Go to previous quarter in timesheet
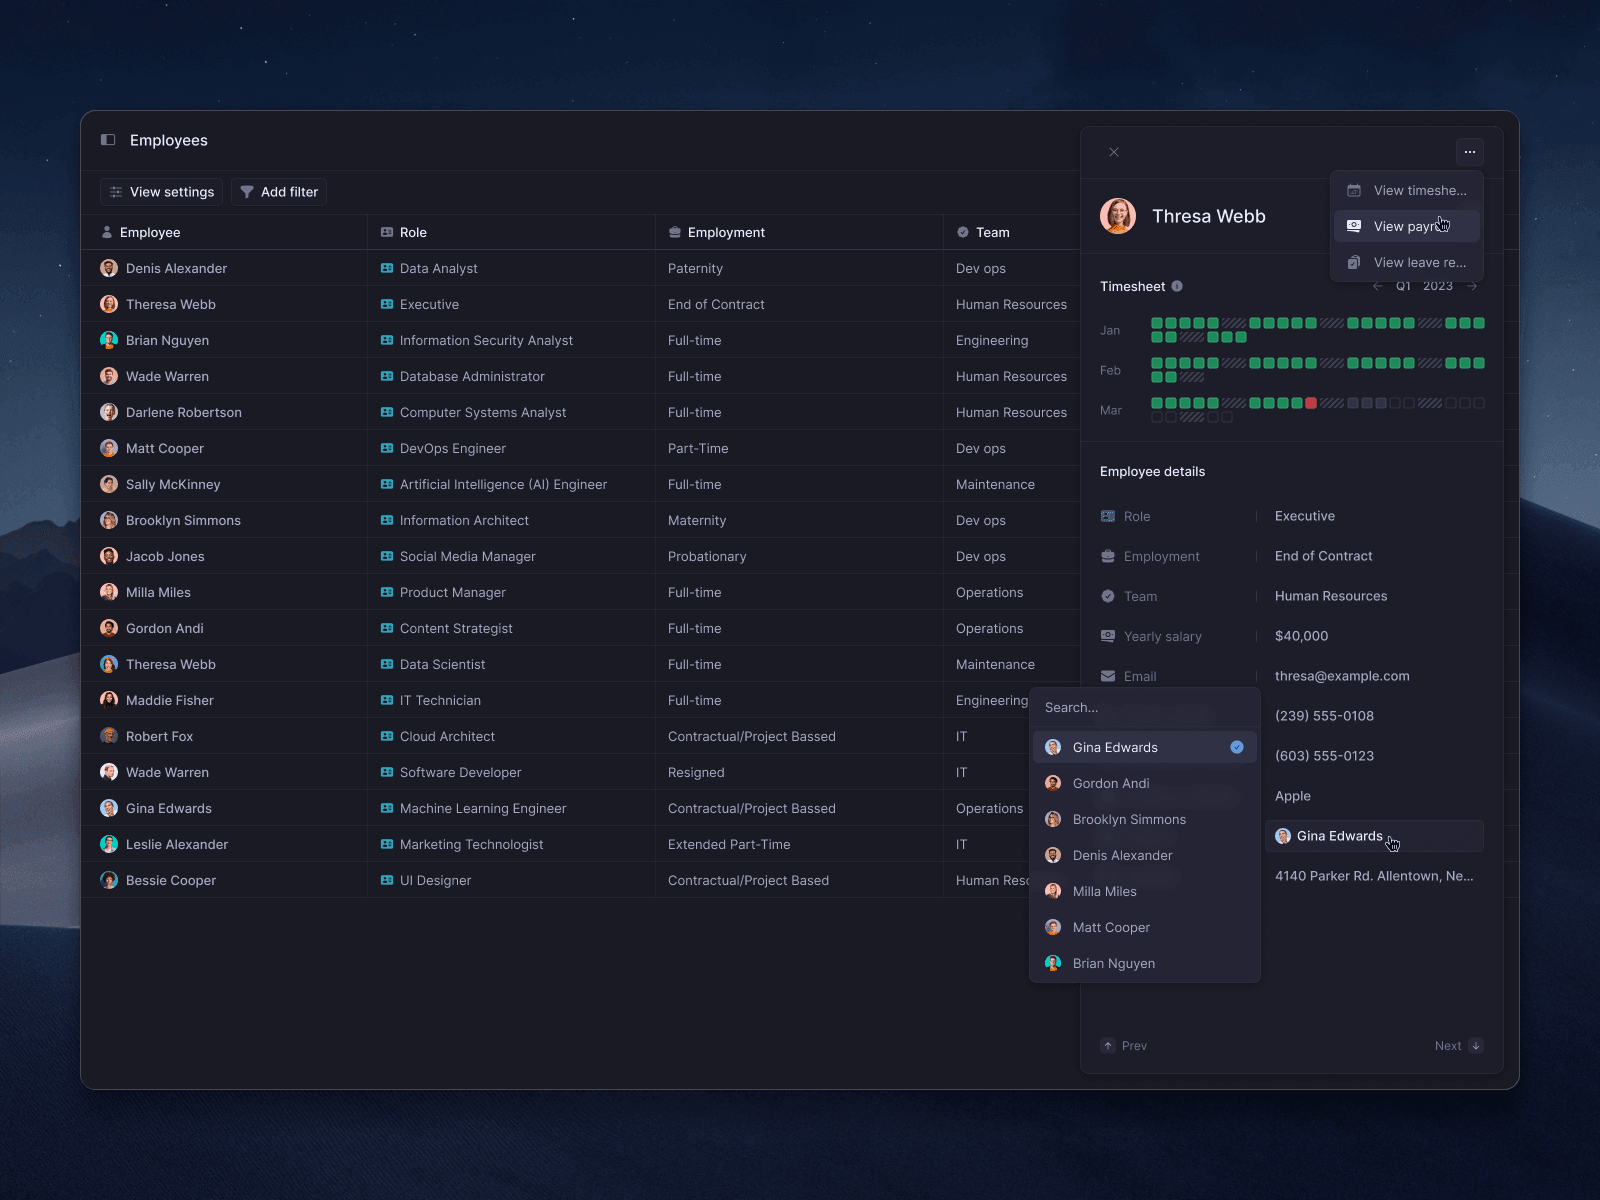Screen dimensions: 1600x1200 point(1378,286)
